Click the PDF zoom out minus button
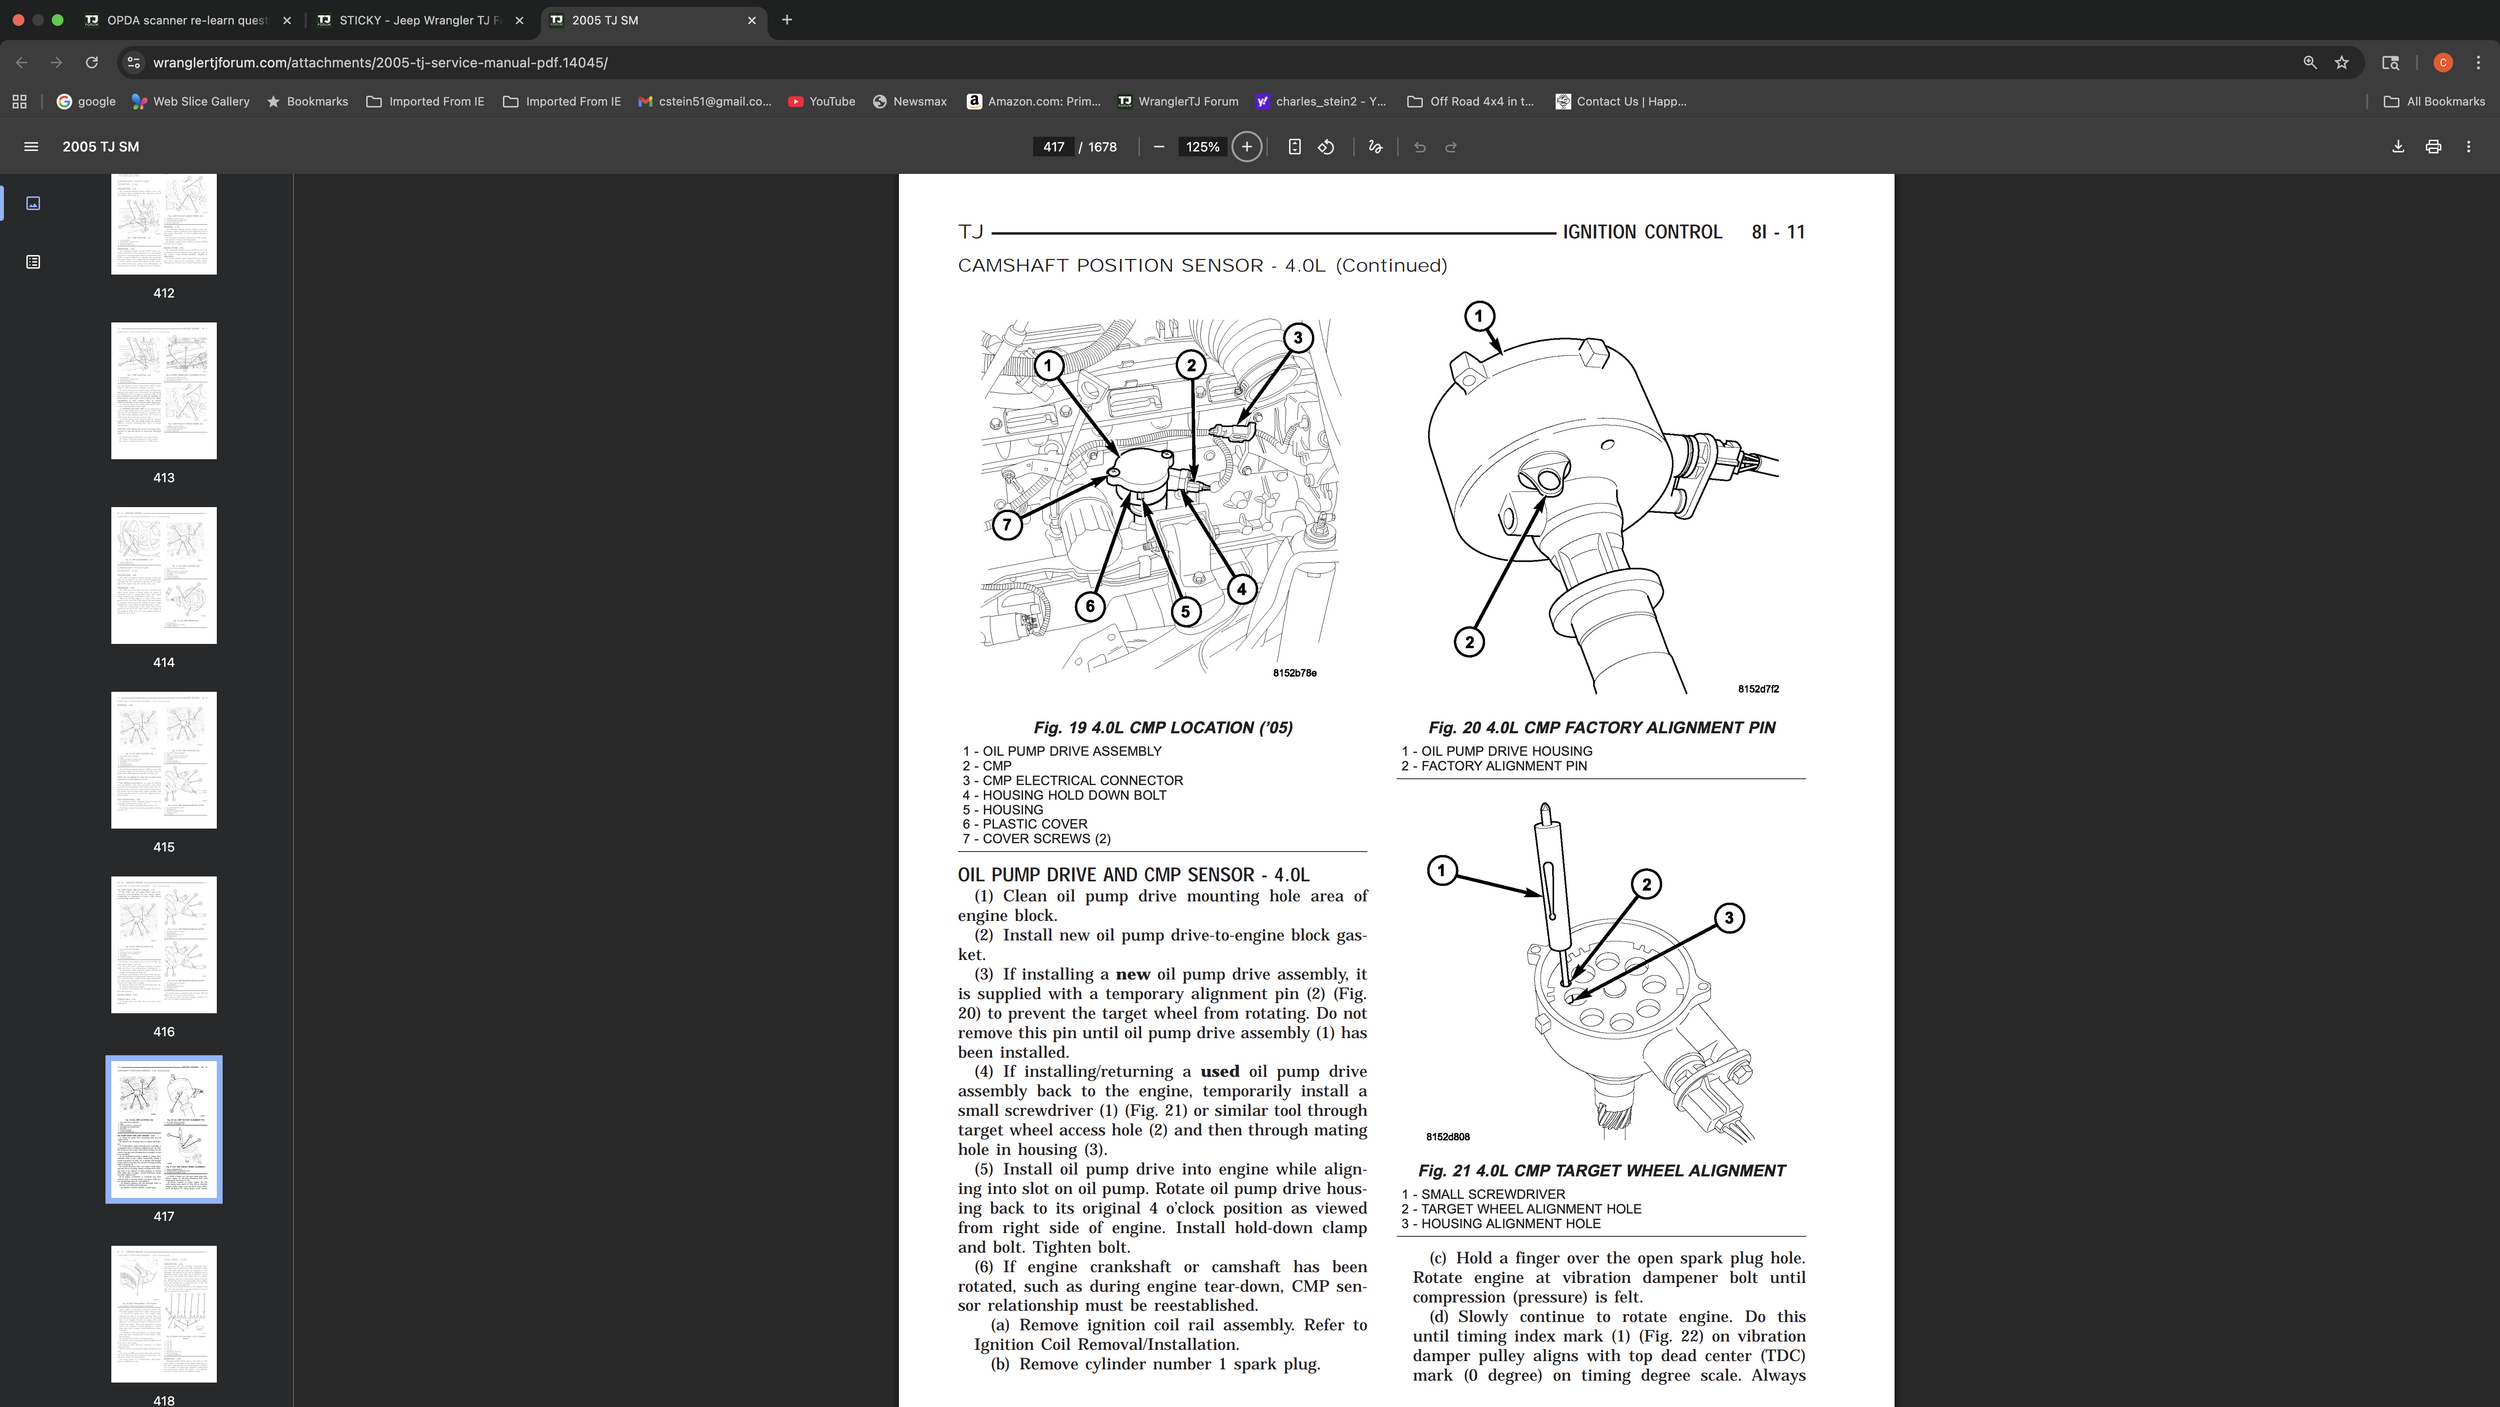The width and height of the screenshot is (2500, 1407). pos(1159,147)
